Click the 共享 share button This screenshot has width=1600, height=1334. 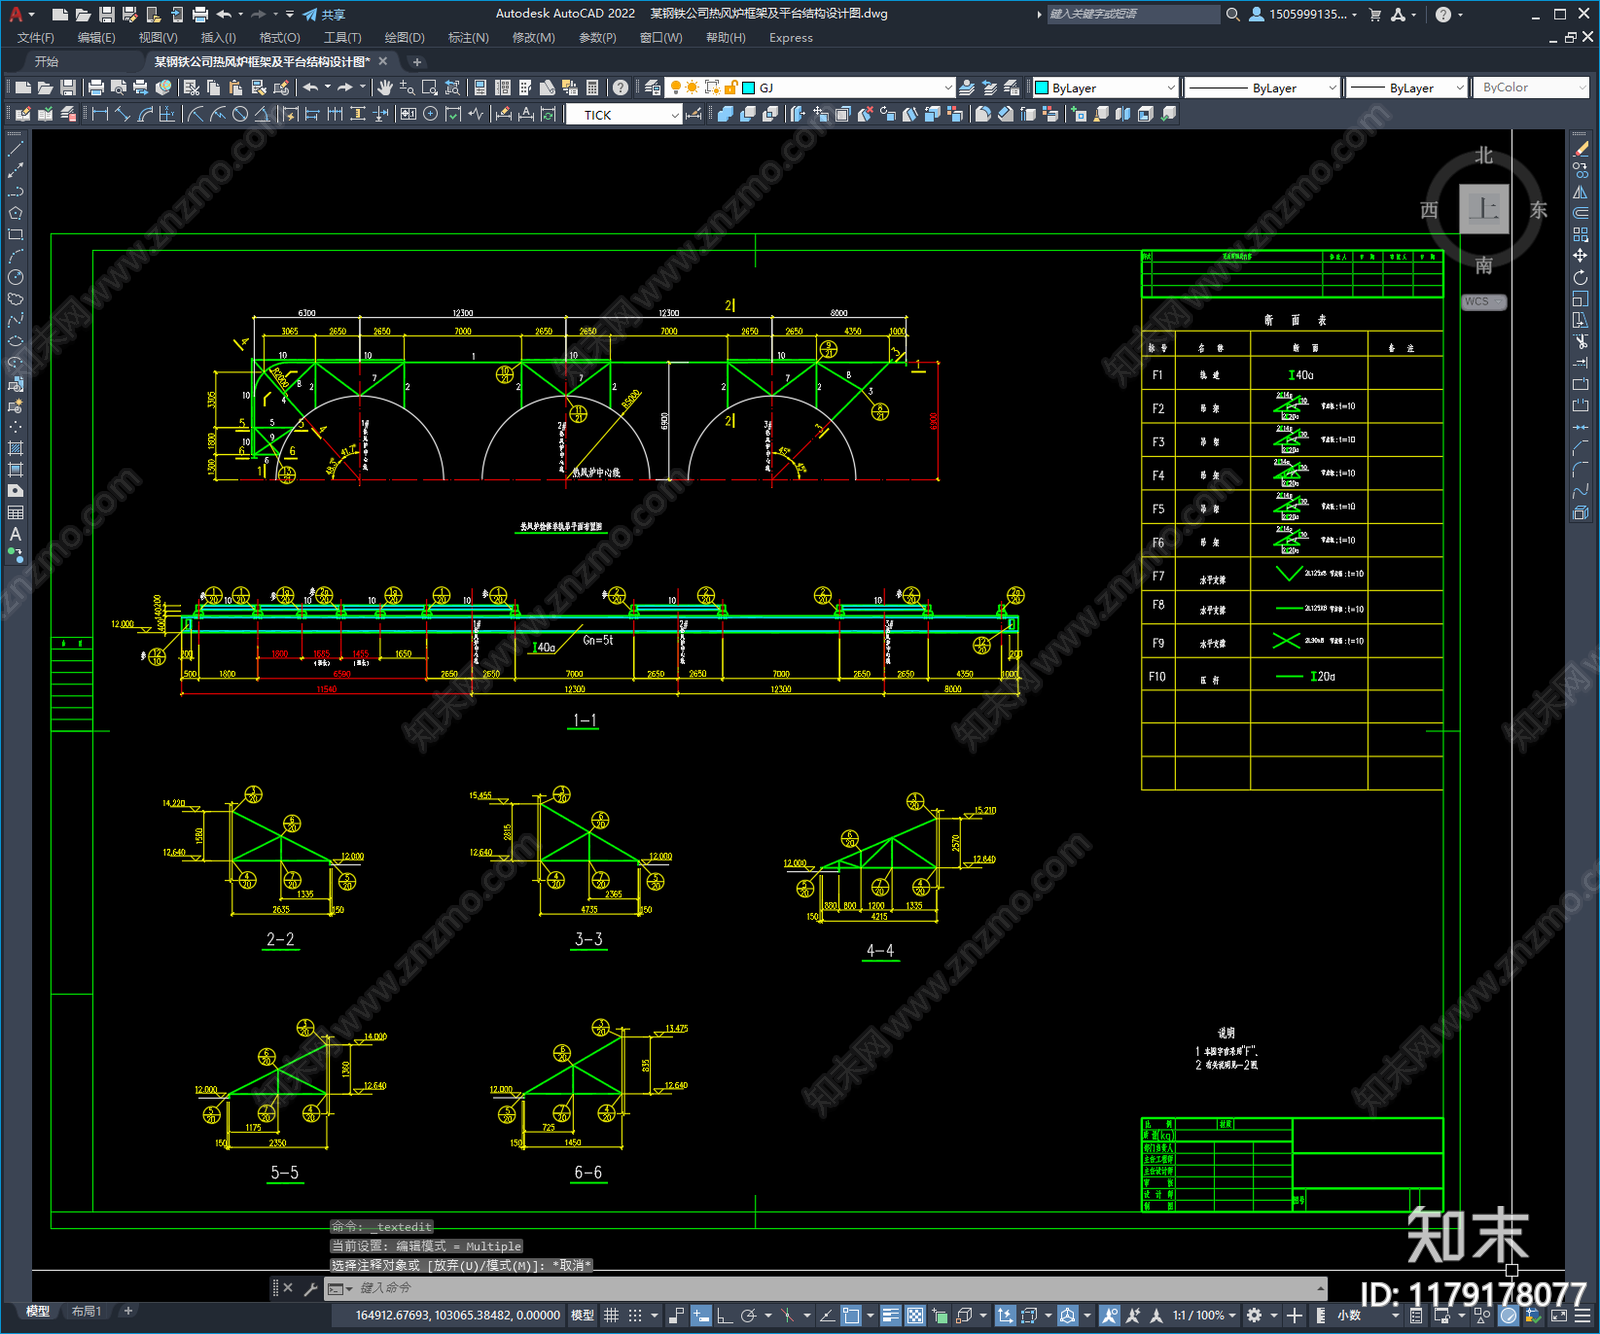pyautogui.click(x=324, y=14)
